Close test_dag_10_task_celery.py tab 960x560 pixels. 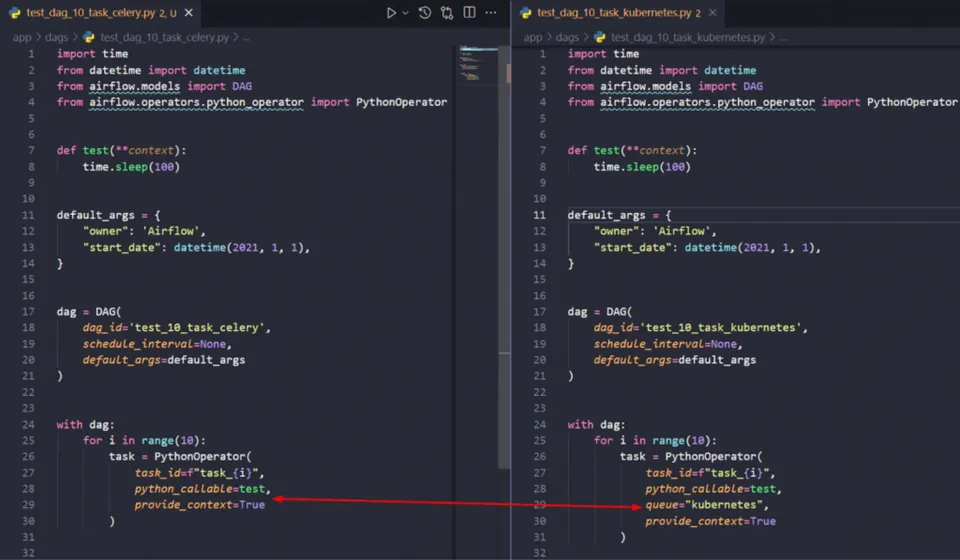[189, 12]
